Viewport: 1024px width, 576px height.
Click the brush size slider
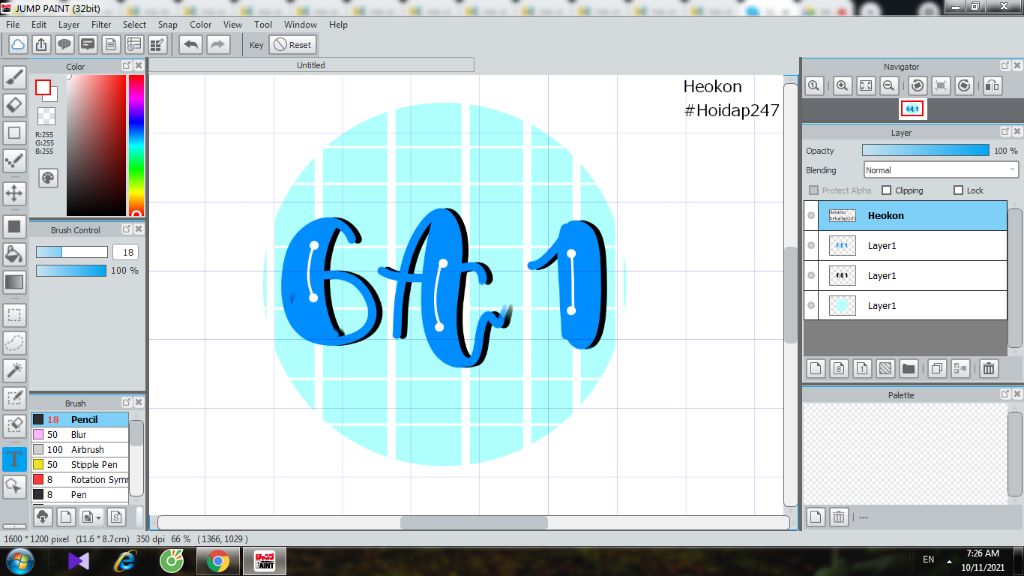point(72,252)
